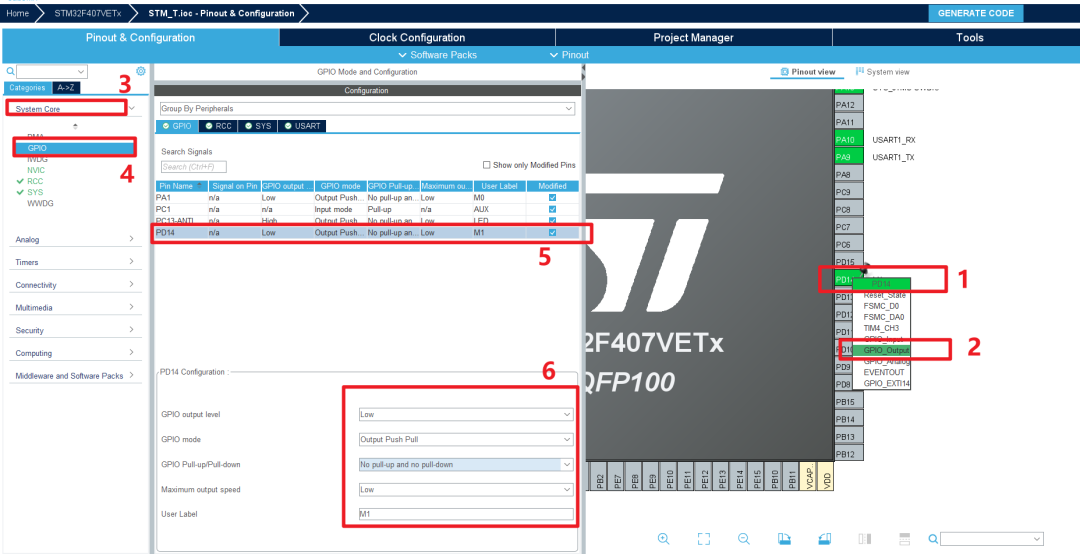Open the peripheral panel settings gear

(x=141, y=71)
